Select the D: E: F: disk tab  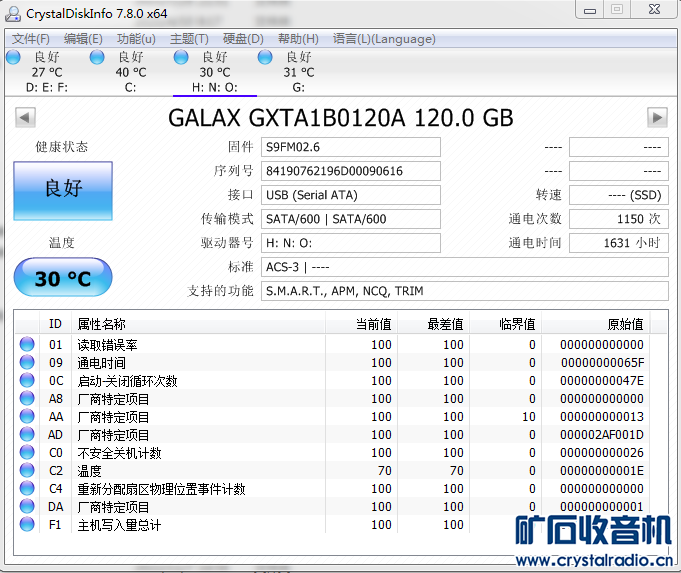click(46, 72)
